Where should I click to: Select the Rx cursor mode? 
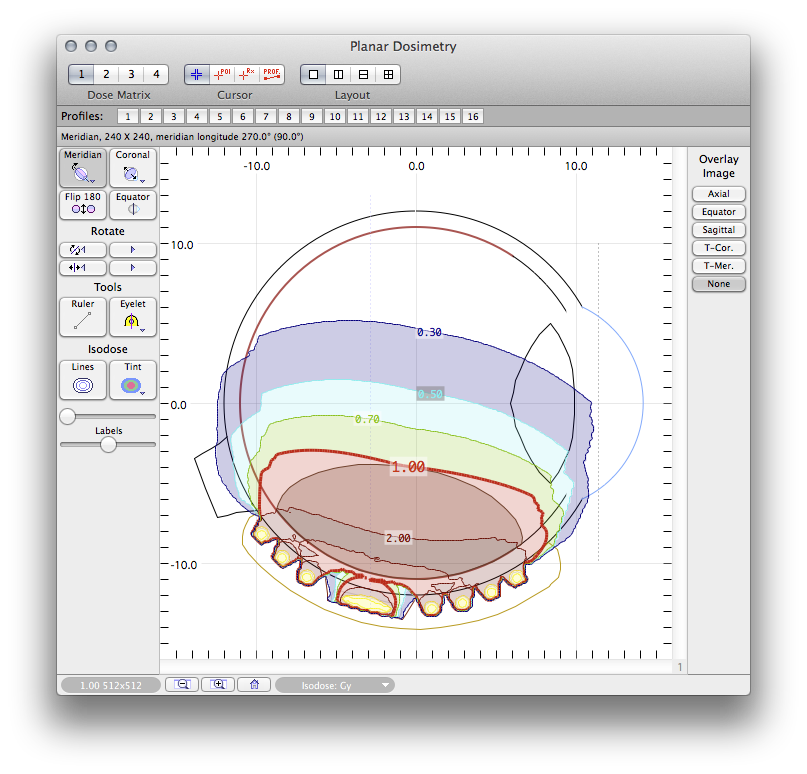click(246, 73)
